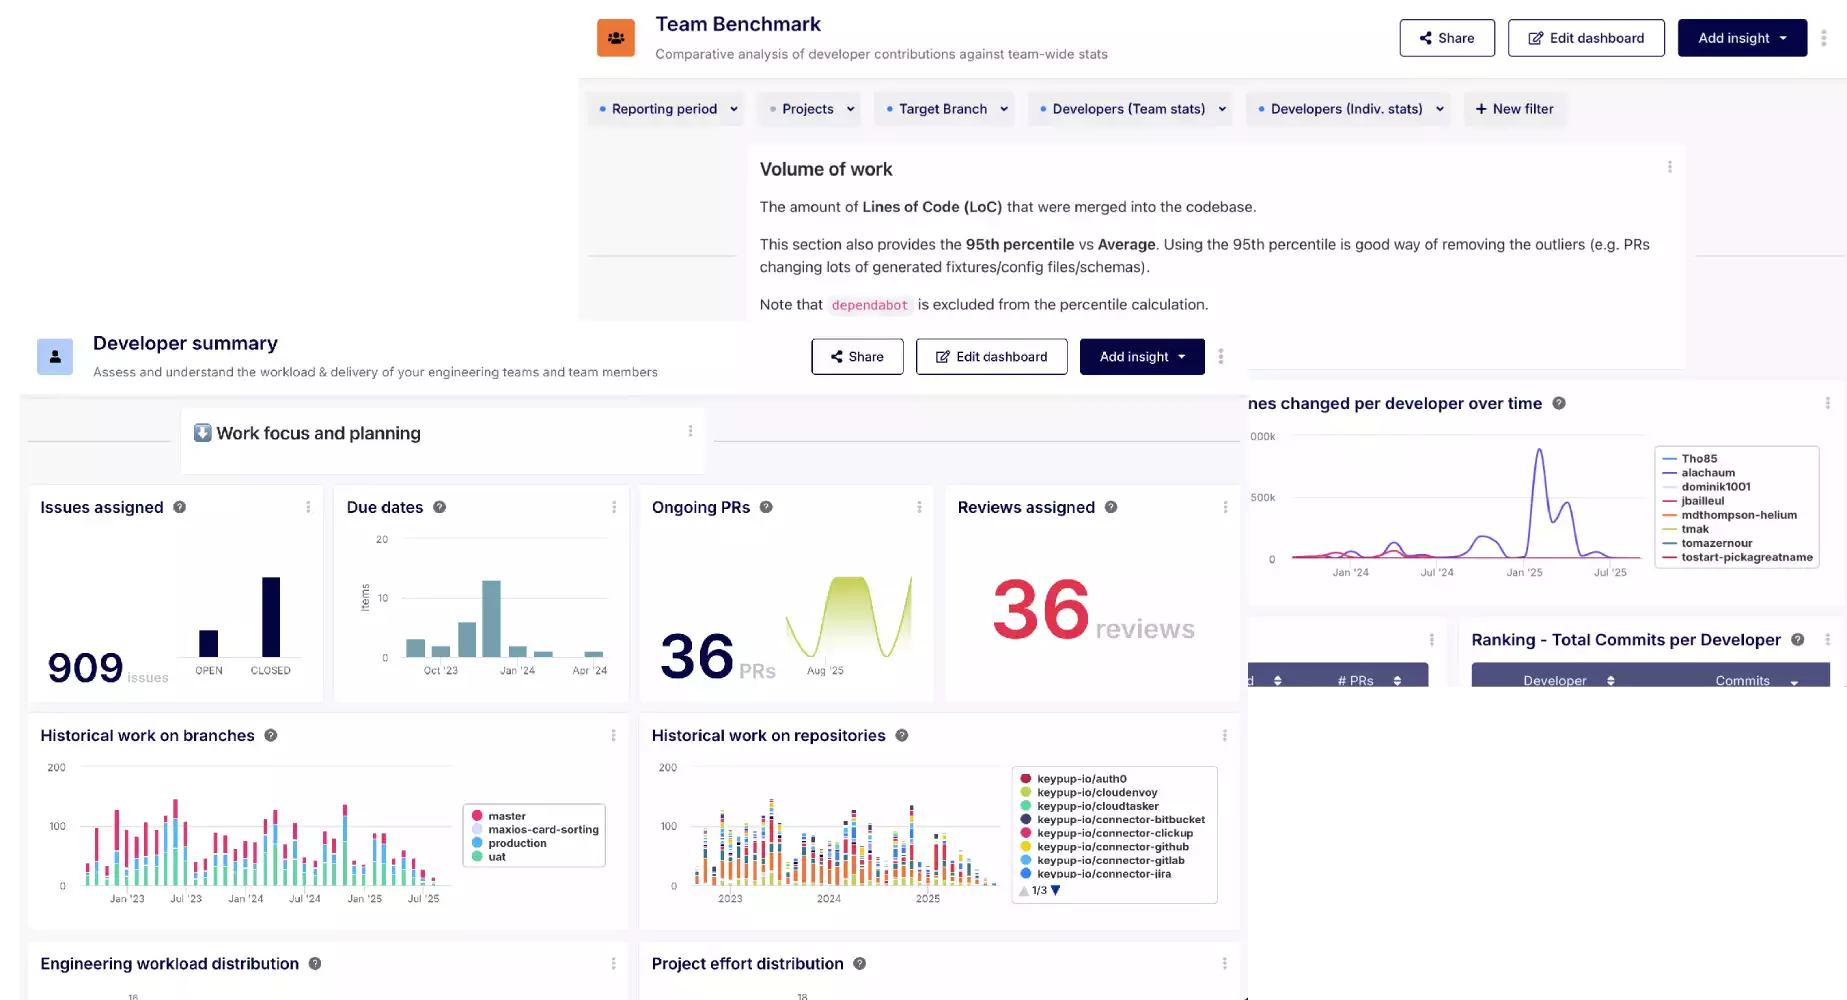Open the Add insight dropdown
Image resolution: width=1847 pixels, height=1000 pixels.
1742,37
